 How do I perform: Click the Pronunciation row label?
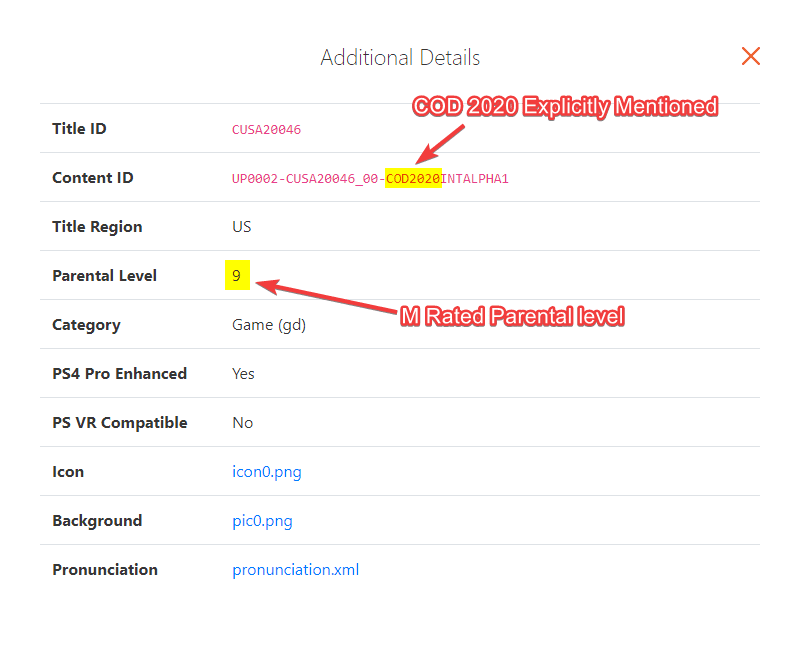104,570
